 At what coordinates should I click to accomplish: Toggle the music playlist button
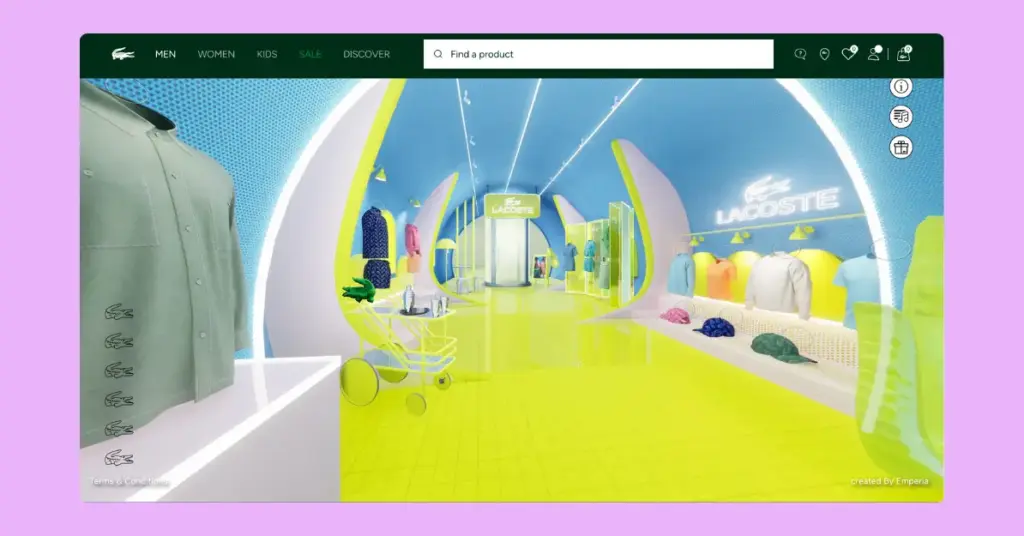(x=901, y=117)
